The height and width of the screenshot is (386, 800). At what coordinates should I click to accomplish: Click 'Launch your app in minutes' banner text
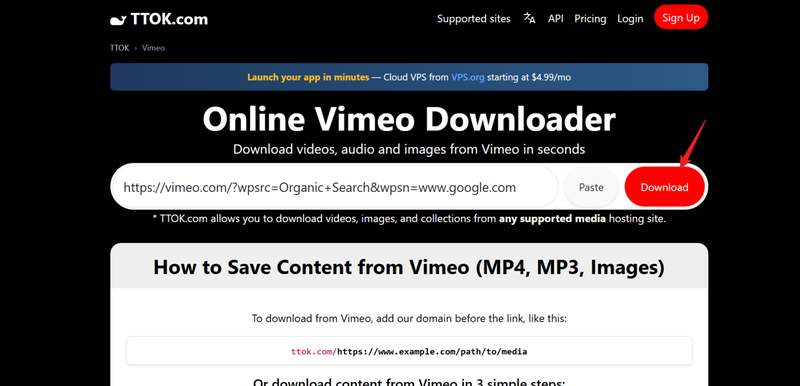pyautogui.click(x=308, y=78)
